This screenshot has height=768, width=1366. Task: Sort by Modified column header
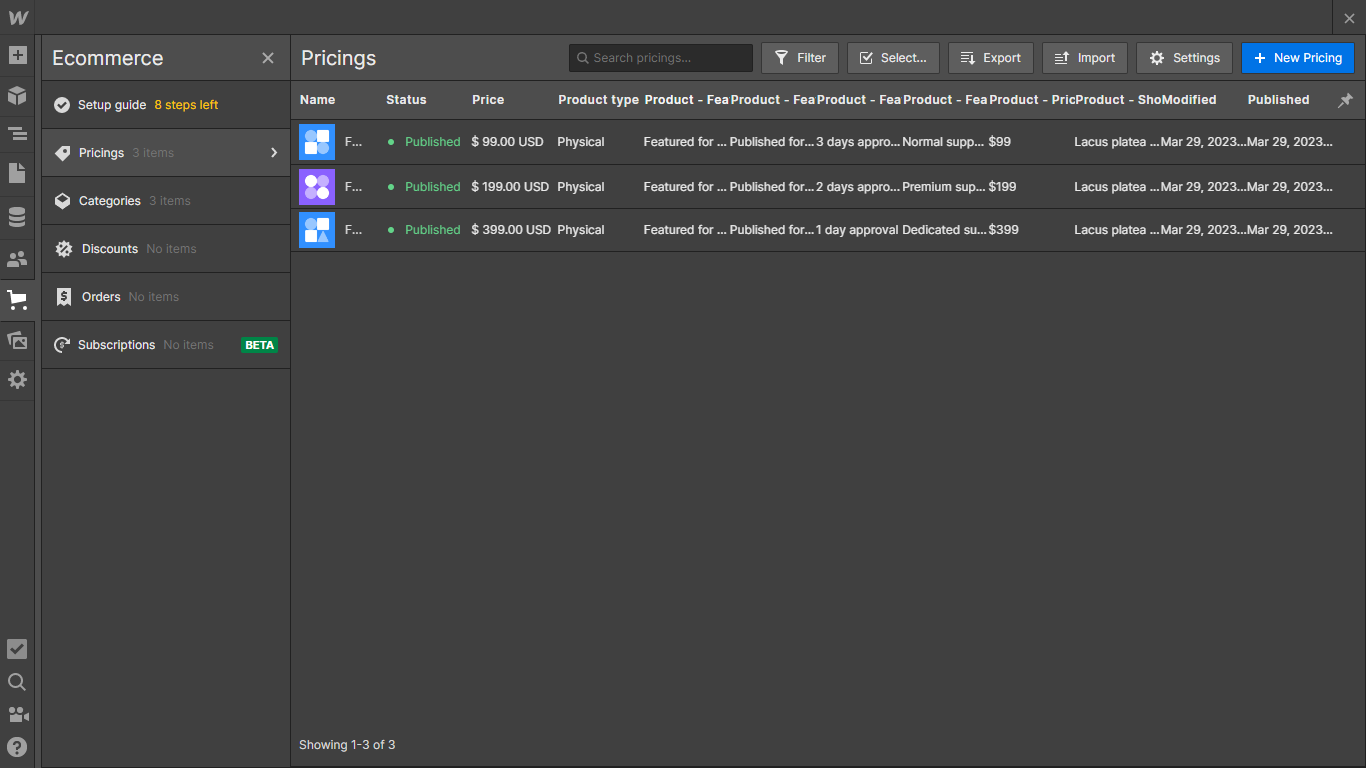click(x=1189, y=100)
